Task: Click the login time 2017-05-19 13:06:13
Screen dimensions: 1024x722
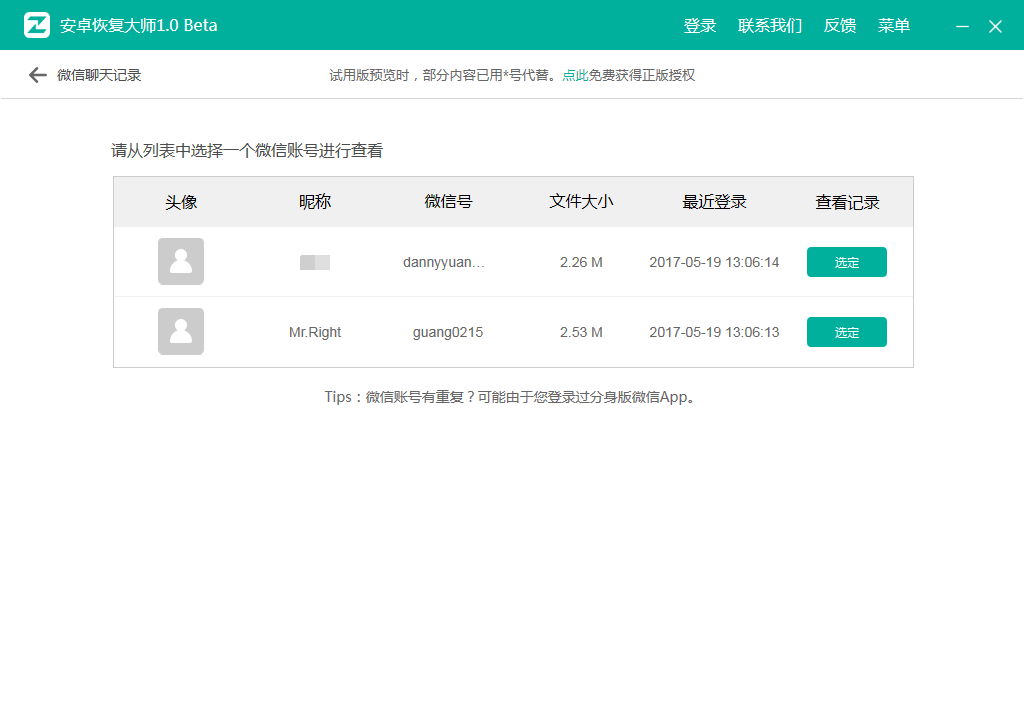Action: tap(714, 332)
